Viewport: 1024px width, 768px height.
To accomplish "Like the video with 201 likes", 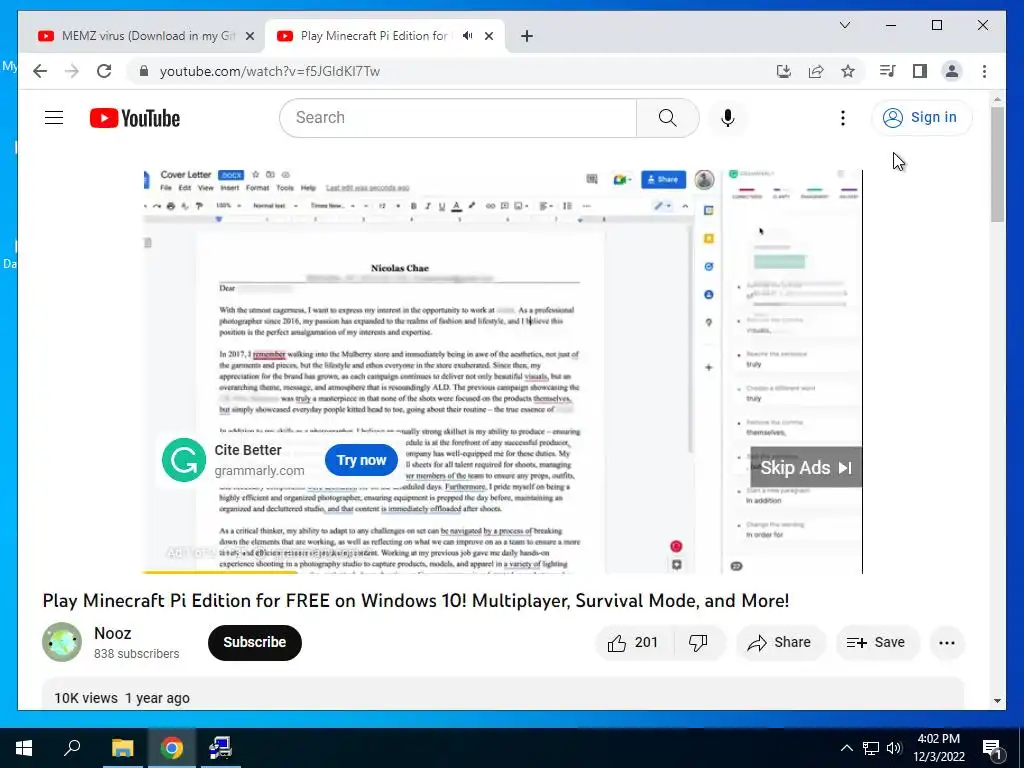I will tap(633, 643).
